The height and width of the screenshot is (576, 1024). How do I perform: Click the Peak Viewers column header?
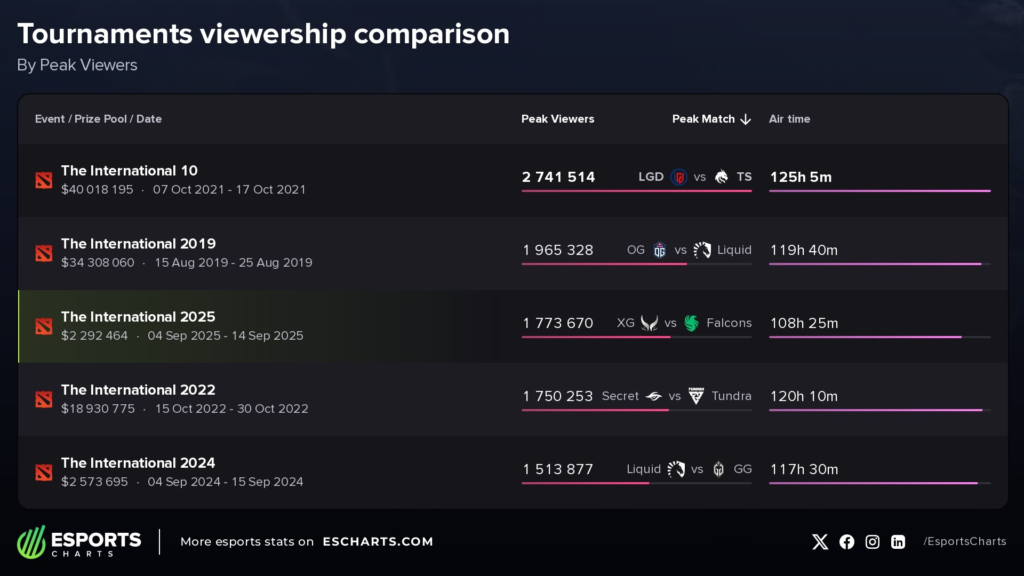pyautogui.click(x=557, y=119)
